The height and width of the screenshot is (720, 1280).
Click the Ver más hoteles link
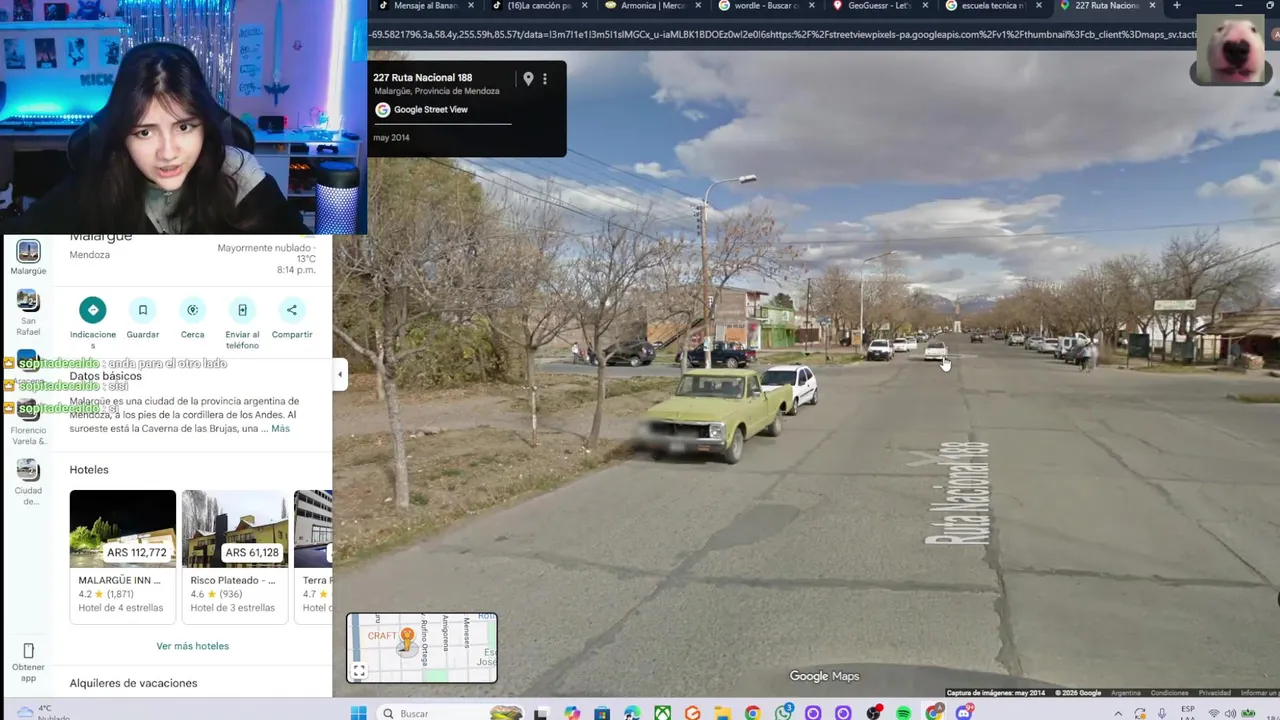point(192,646)
